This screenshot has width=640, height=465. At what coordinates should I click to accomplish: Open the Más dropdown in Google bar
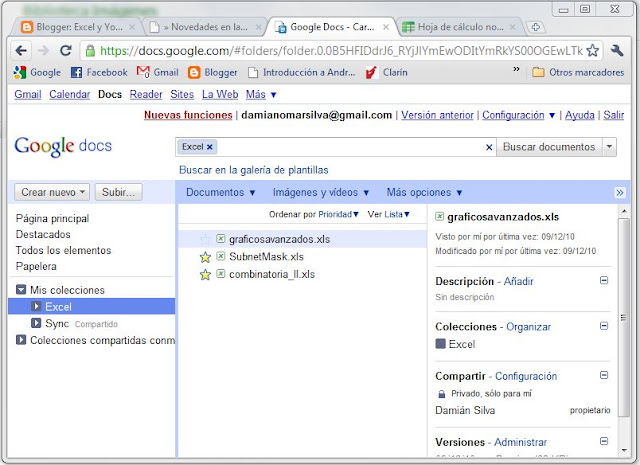pyautogui.click(x=261, y=95)
